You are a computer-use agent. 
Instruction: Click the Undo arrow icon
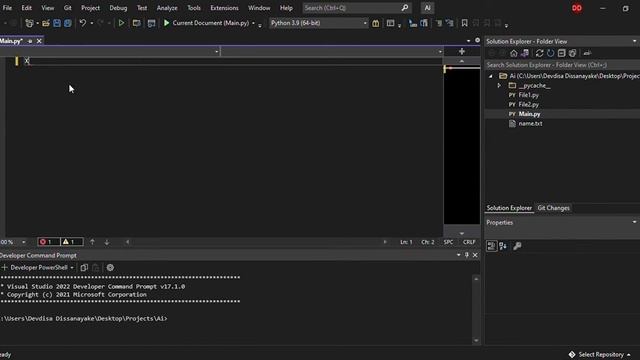pos(82,23)
